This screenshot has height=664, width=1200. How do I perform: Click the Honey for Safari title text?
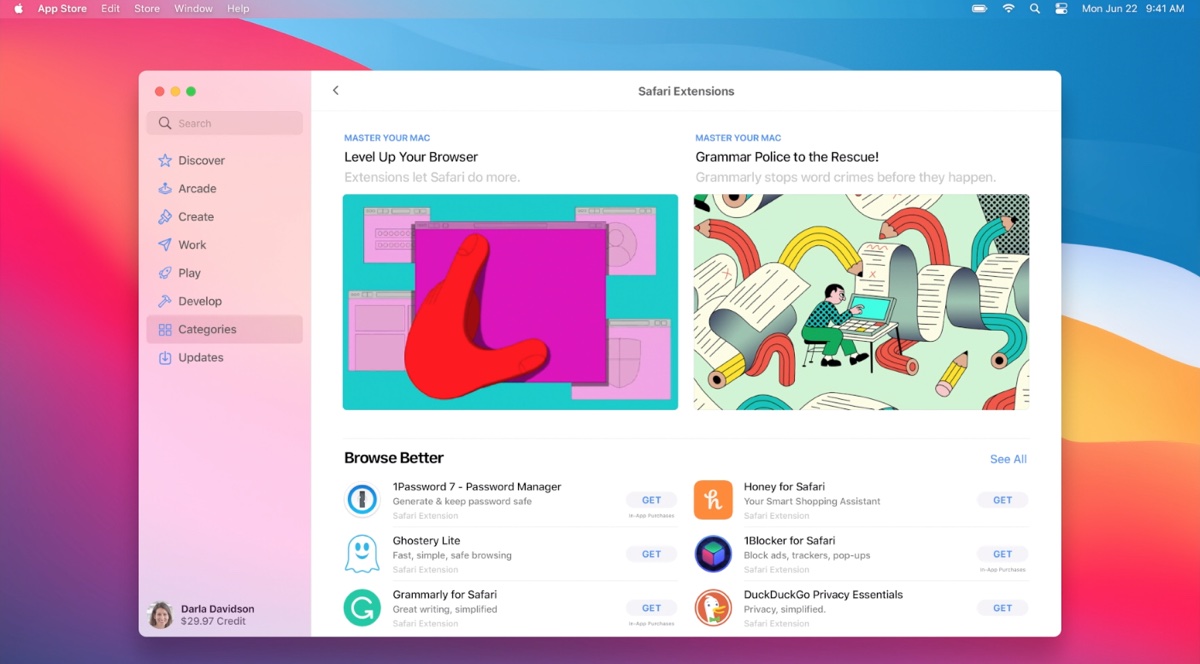[784, 487]
